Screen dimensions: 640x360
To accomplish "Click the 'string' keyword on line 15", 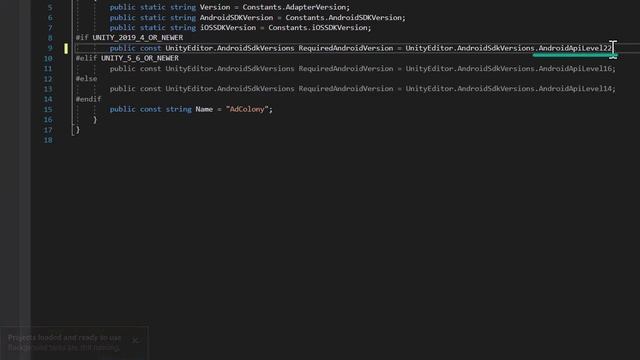I will pyautogui.click(x=178, y=109).
